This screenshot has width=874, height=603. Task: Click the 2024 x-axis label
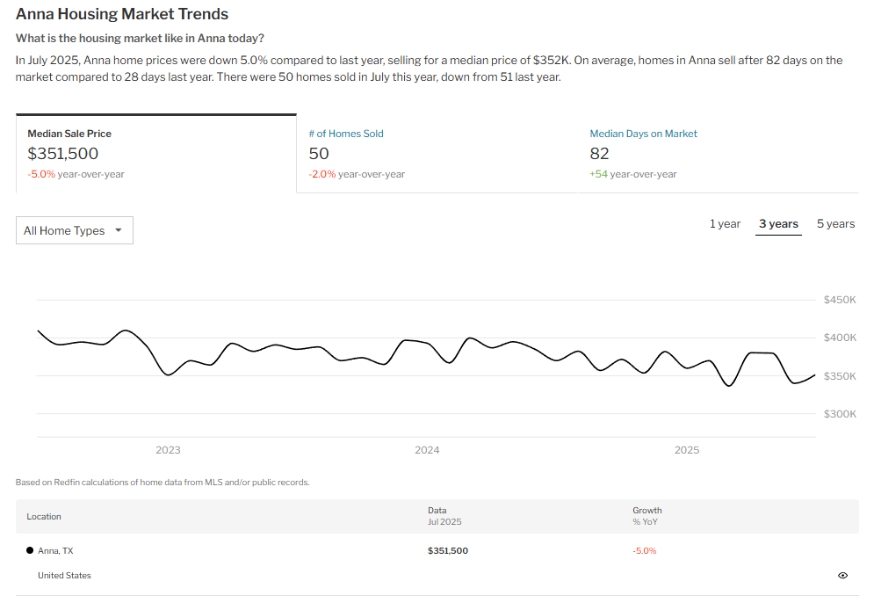click(427, 450)
